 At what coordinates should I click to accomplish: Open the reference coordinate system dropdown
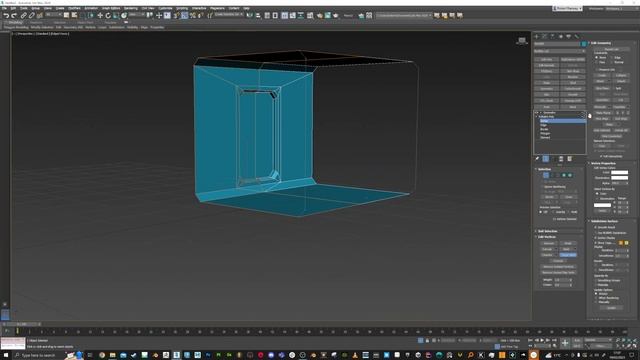[137, 15]
